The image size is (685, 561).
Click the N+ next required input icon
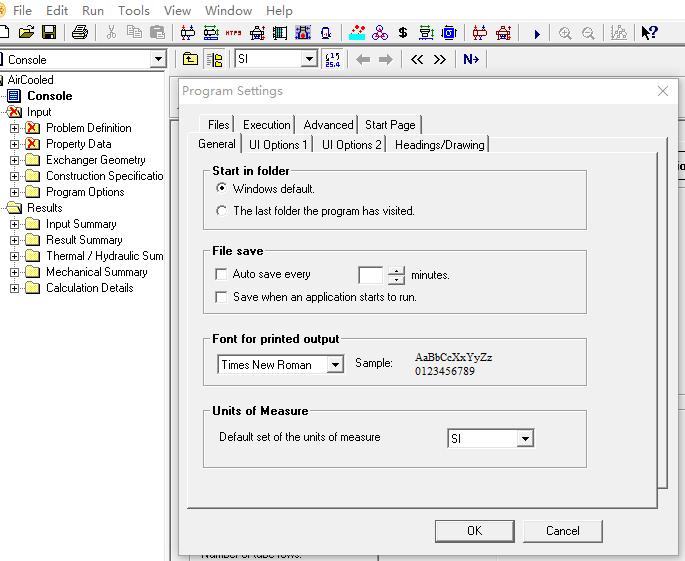click(471, 59)
